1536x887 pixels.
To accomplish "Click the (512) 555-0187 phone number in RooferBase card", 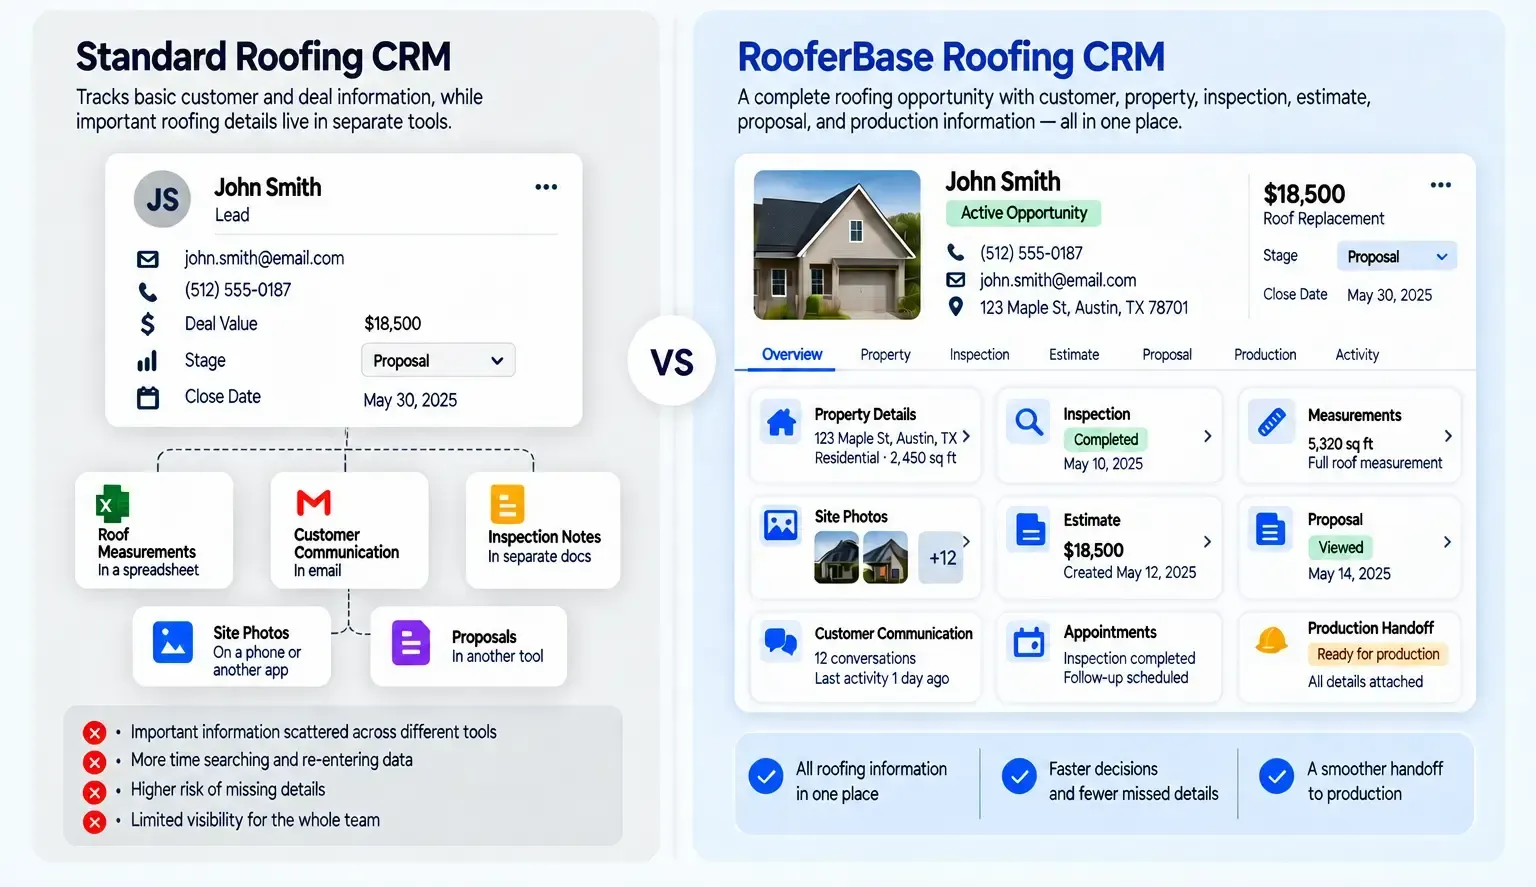I will (1031, 254).
